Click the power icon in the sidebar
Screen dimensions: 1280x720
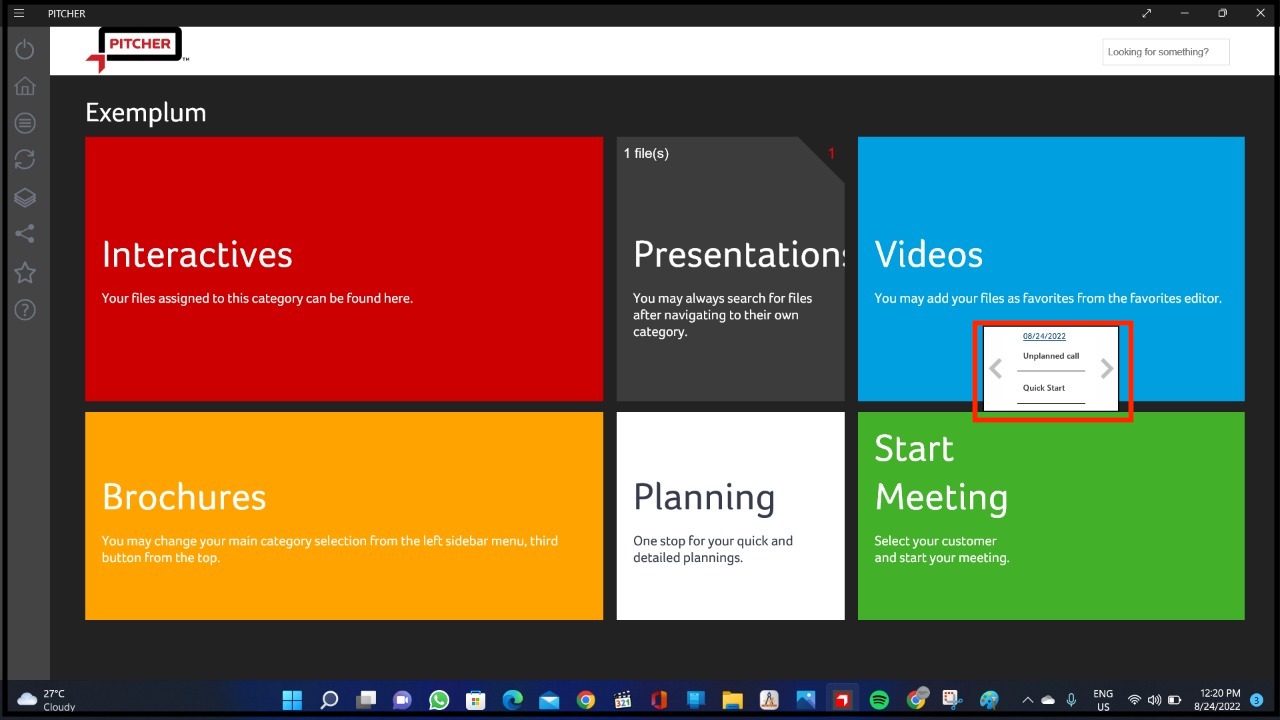[x=25, y=48]
